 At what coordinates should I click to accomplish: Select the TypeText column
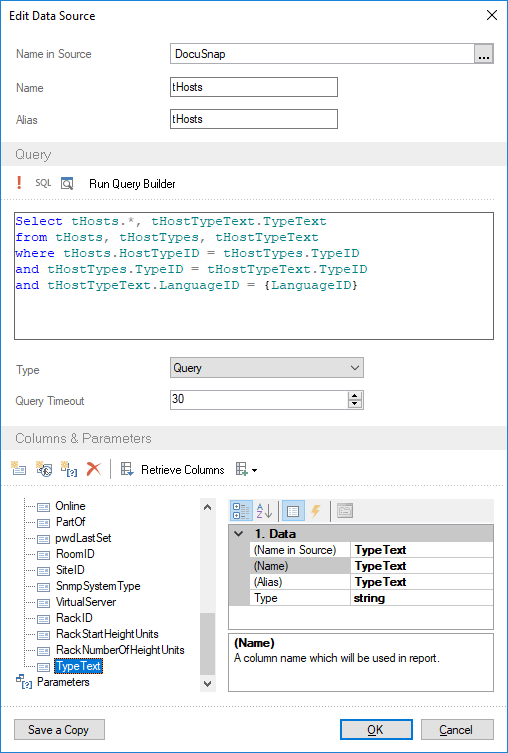tap(78, 666)
